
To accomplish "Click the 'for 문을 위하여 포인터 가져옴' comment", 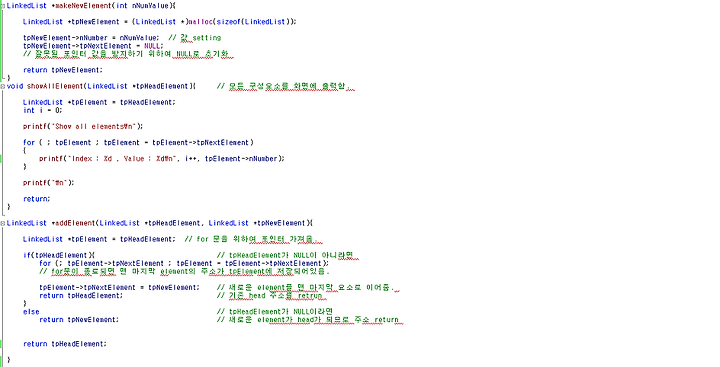I will (254, 239).
